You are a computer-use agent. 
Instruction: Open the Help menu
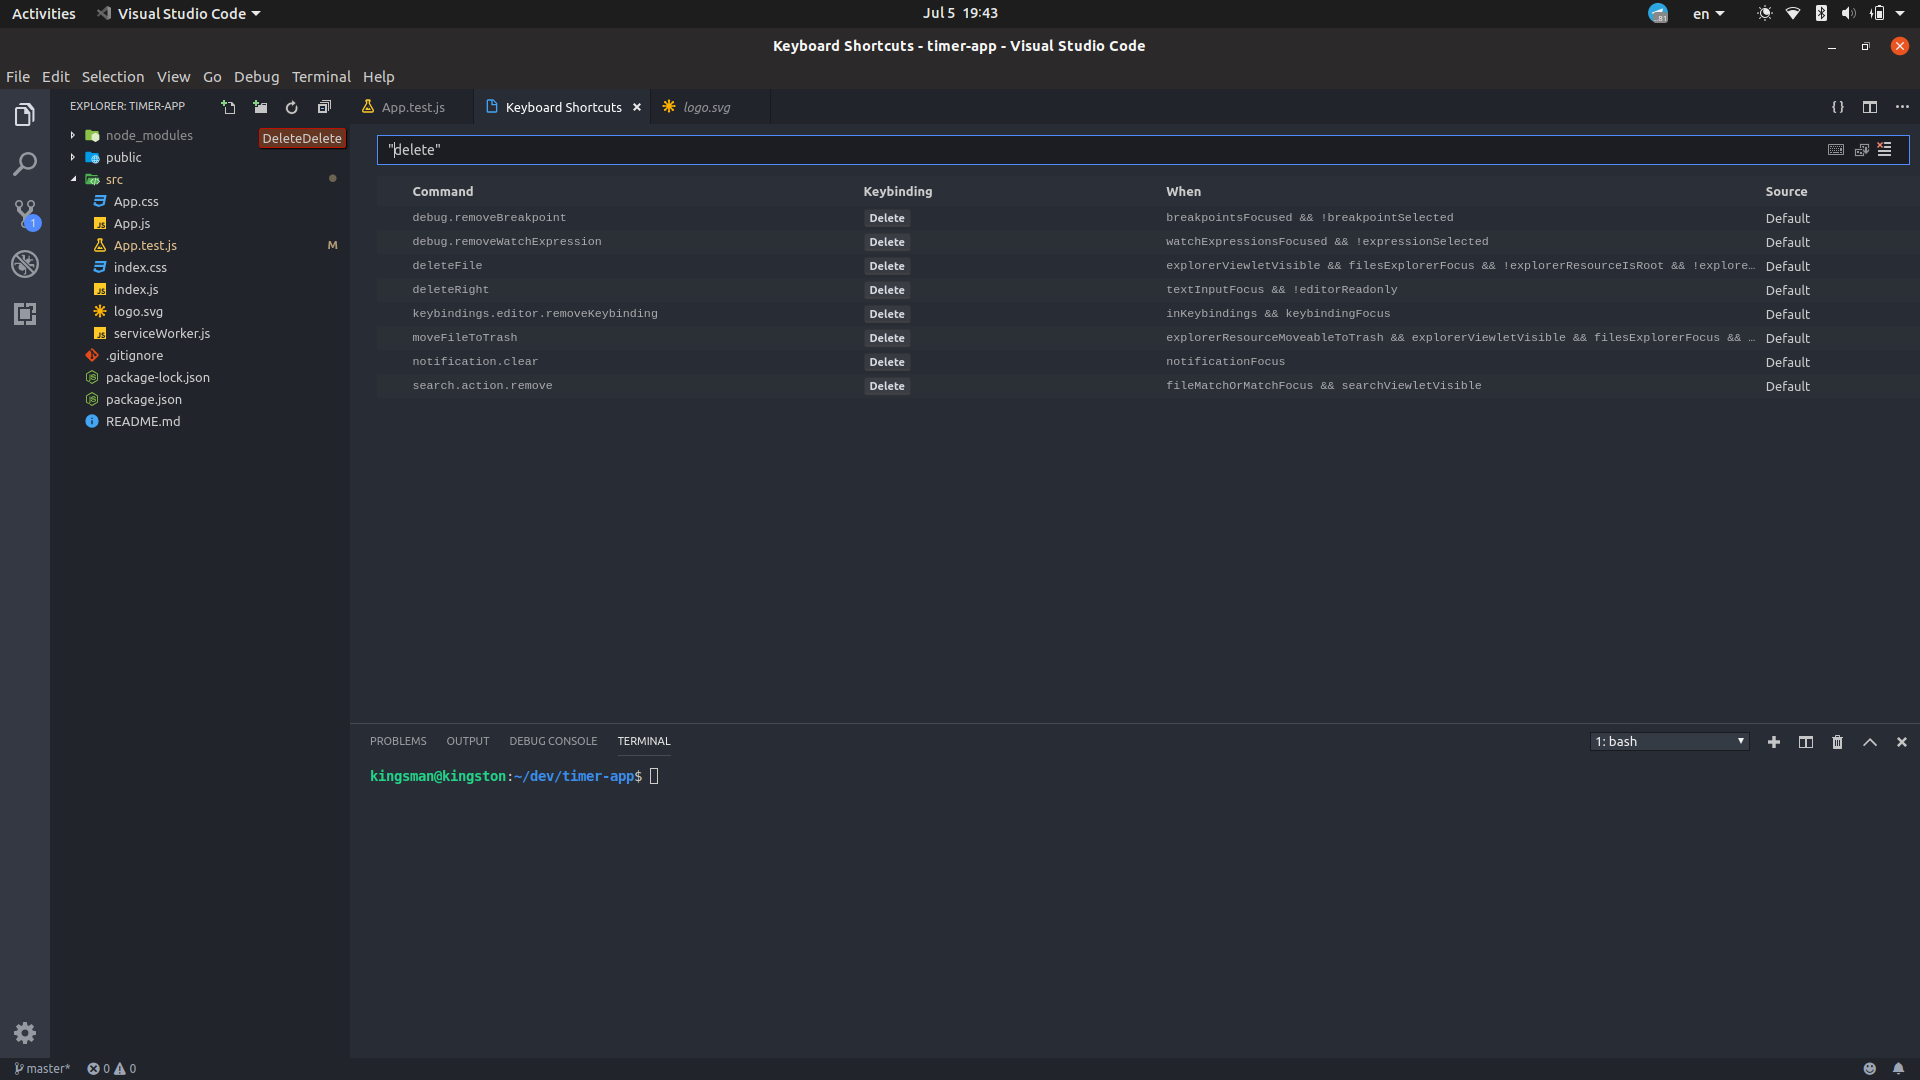[378, 77]
